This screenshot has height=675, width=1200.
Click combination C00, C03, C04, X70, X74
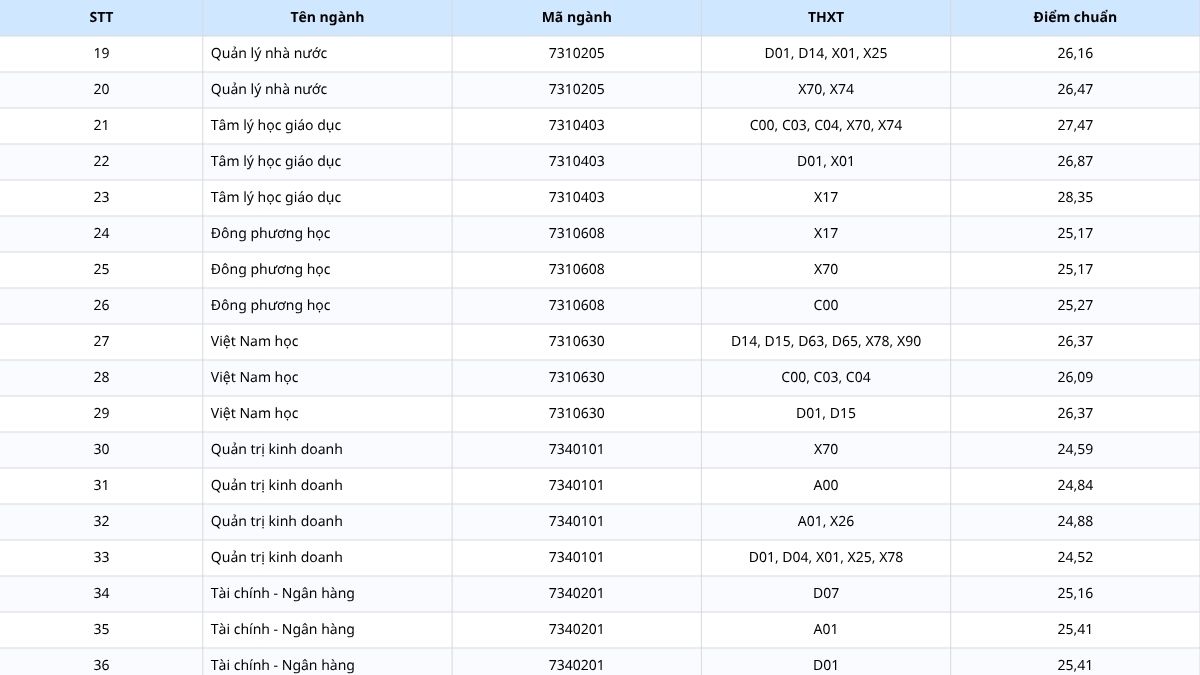tap(825, 125)
